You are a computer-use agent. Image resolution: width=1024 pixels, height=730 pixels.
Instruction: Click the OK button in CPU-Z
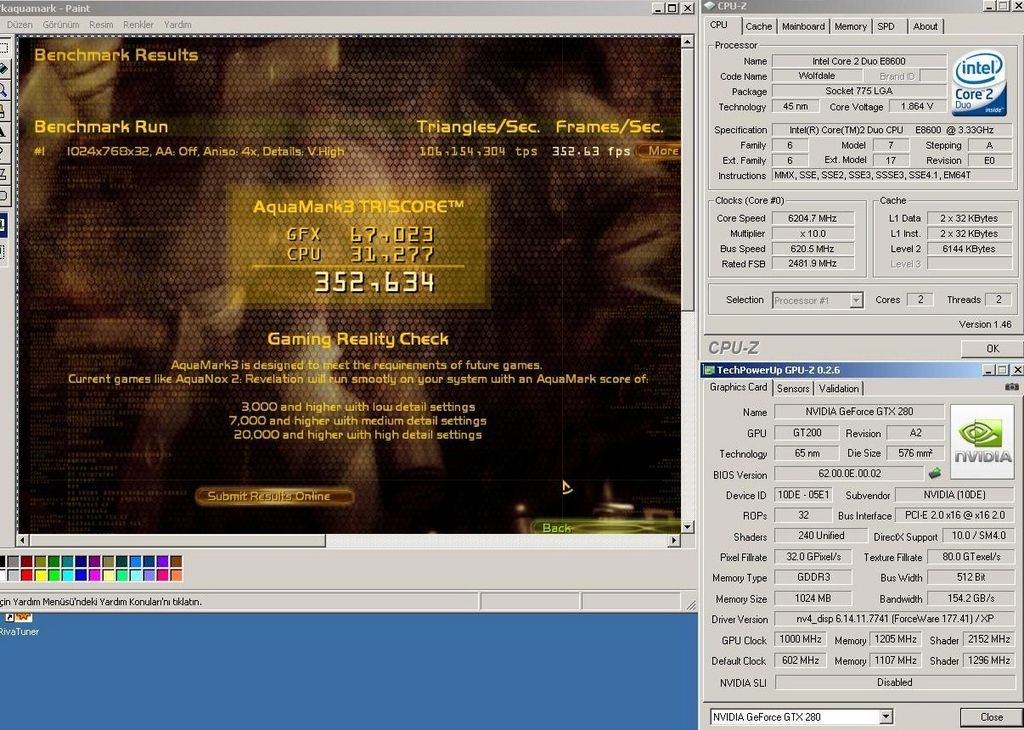tap(992, 349)
